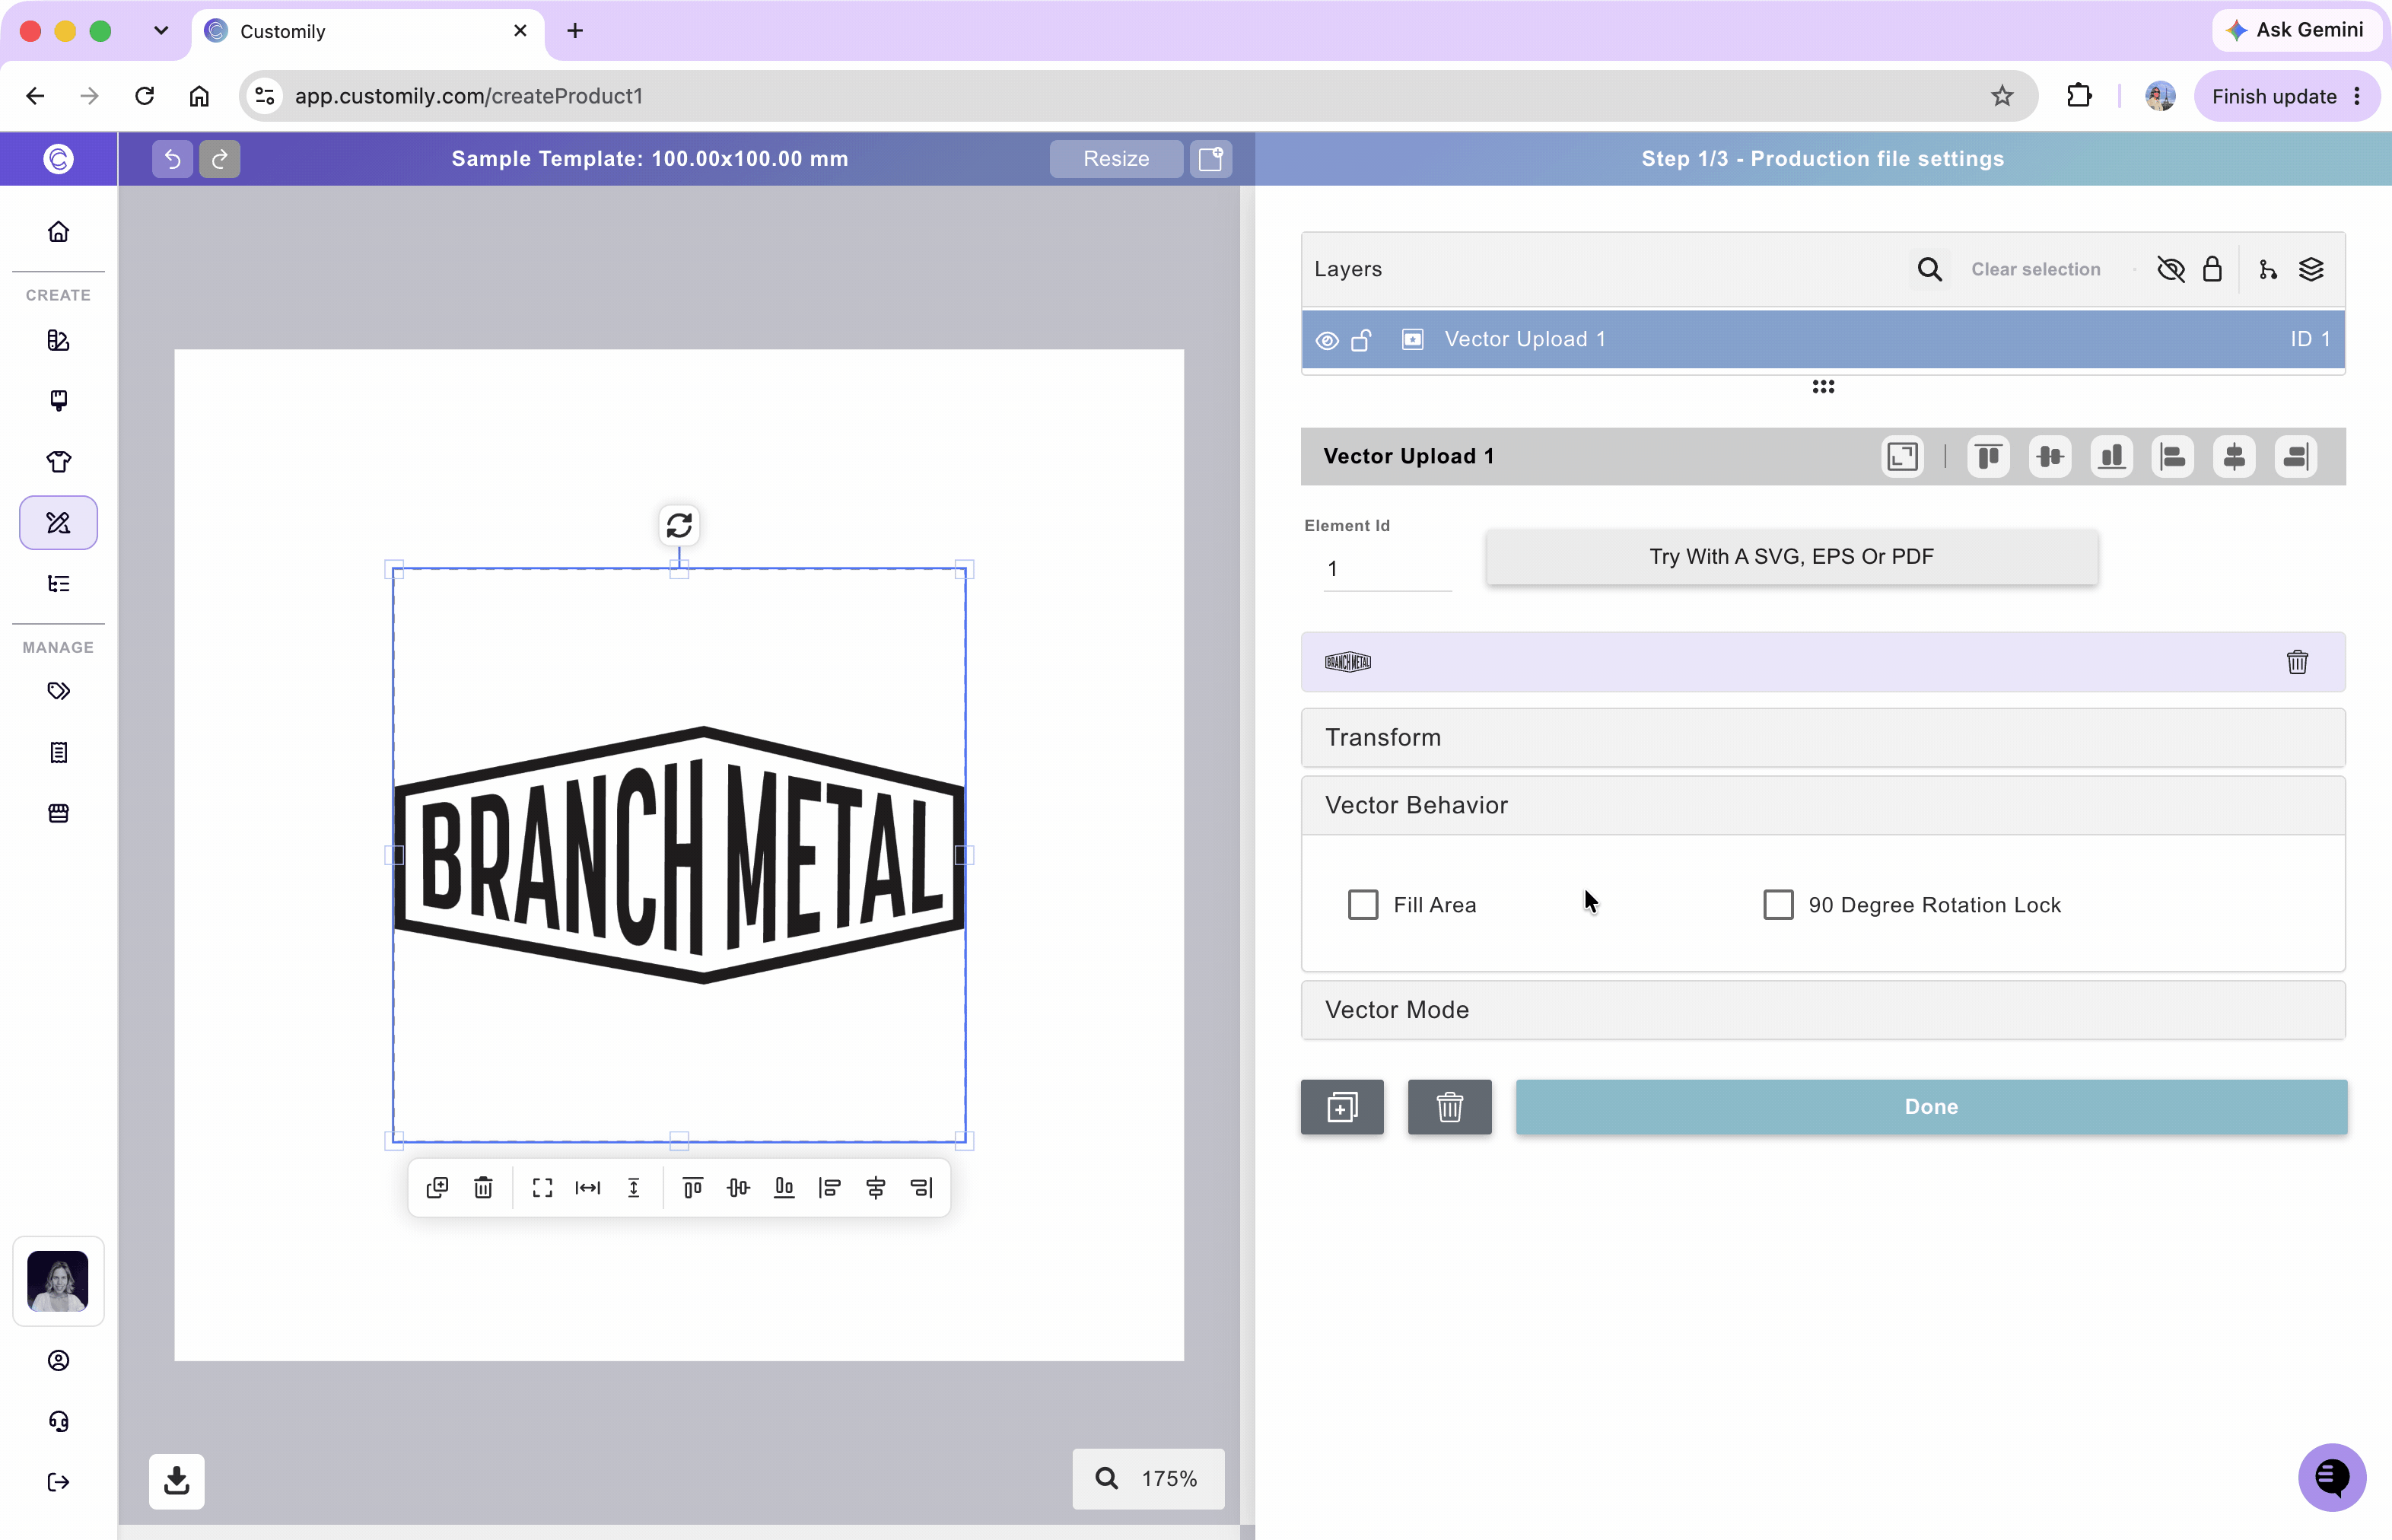Click the Done button
Viewport: 2392px width, 1540px height.
coord(1931,1107)
